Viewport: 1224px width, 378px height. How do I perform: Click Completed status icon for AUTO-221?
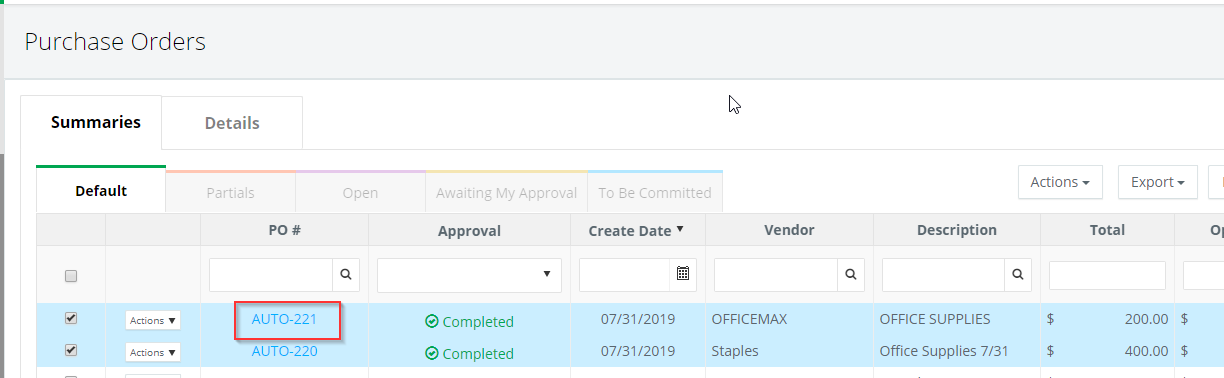431,321
